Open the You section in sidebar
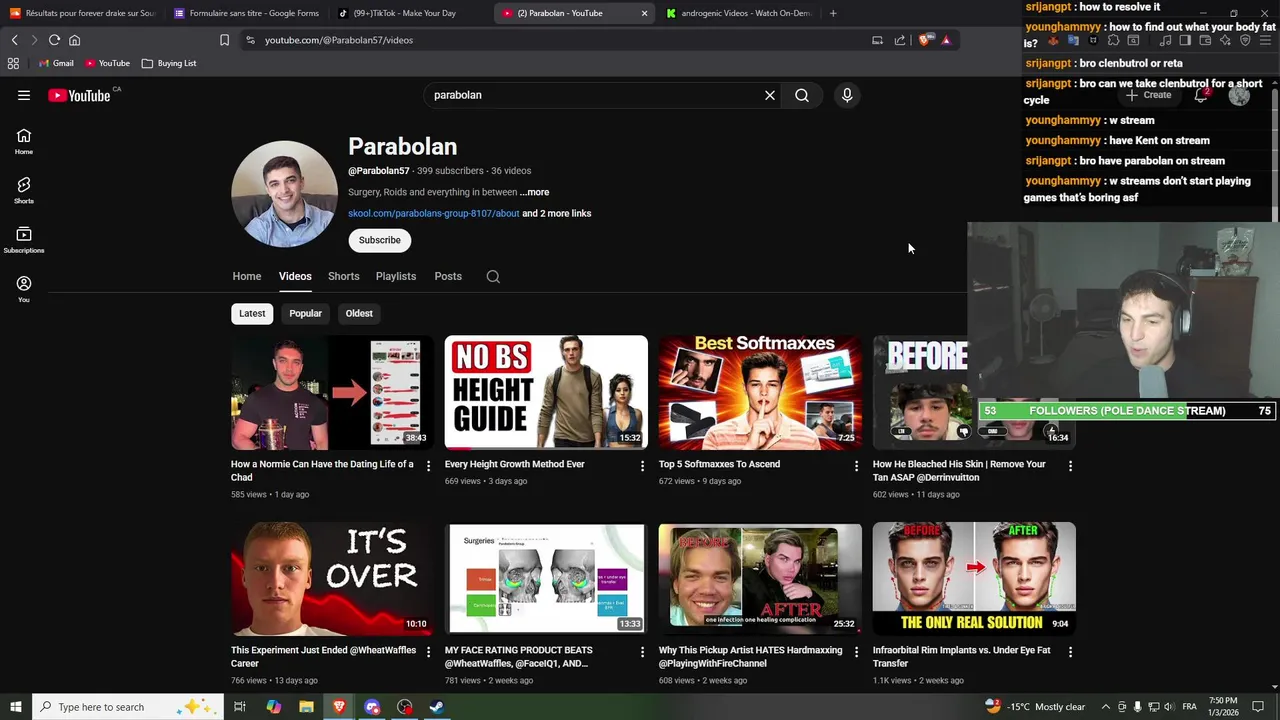 tap(24, 289)
